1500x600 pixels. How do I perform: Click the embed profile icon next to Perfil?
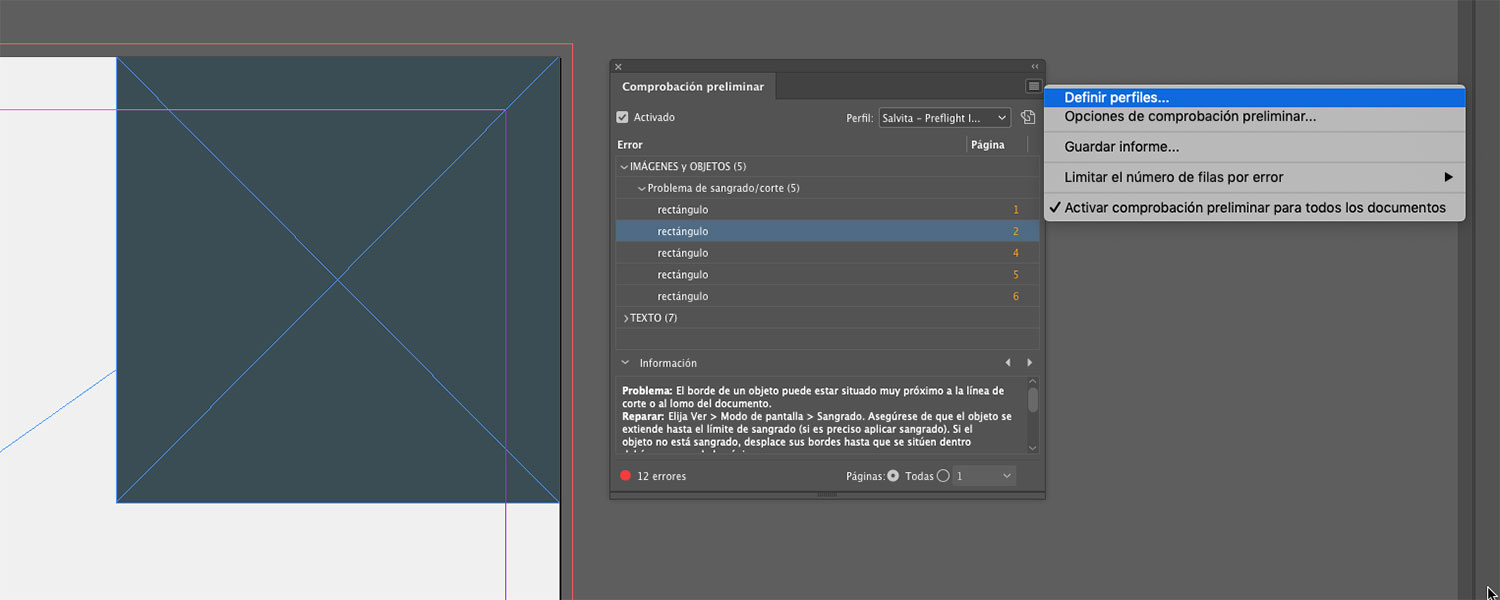tap(1027, 118)
